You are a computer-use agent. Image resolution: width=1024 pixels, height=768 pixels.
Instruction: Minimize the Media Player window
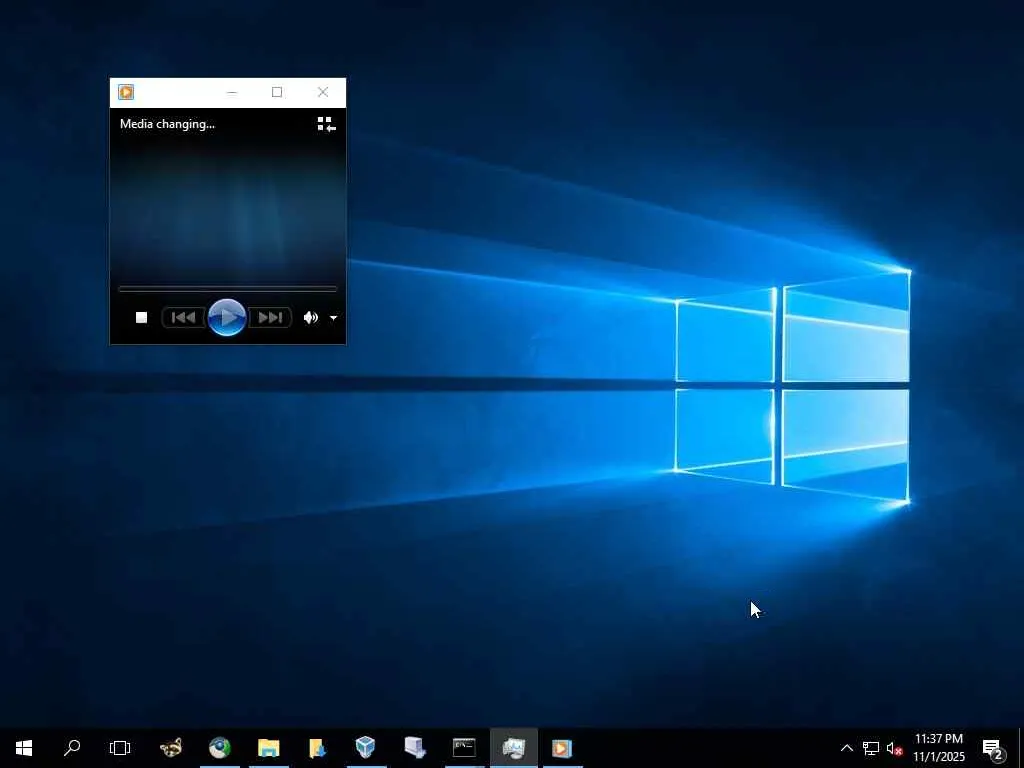(x=232, y=92)
